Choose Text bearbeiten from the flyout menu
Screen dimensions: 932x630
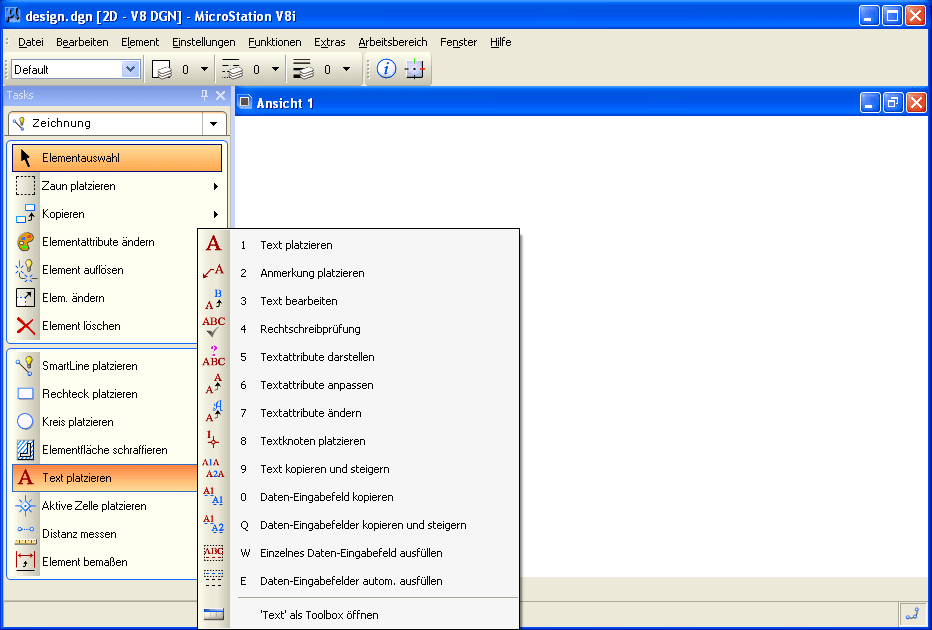click(298, 301)
